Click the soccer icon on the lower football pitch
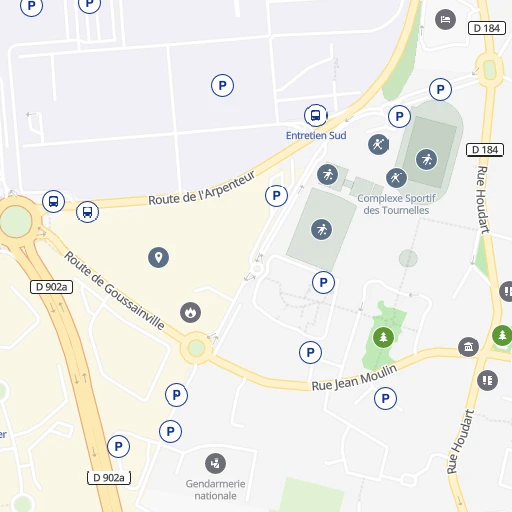512x512 pixels. click(321, 229)
